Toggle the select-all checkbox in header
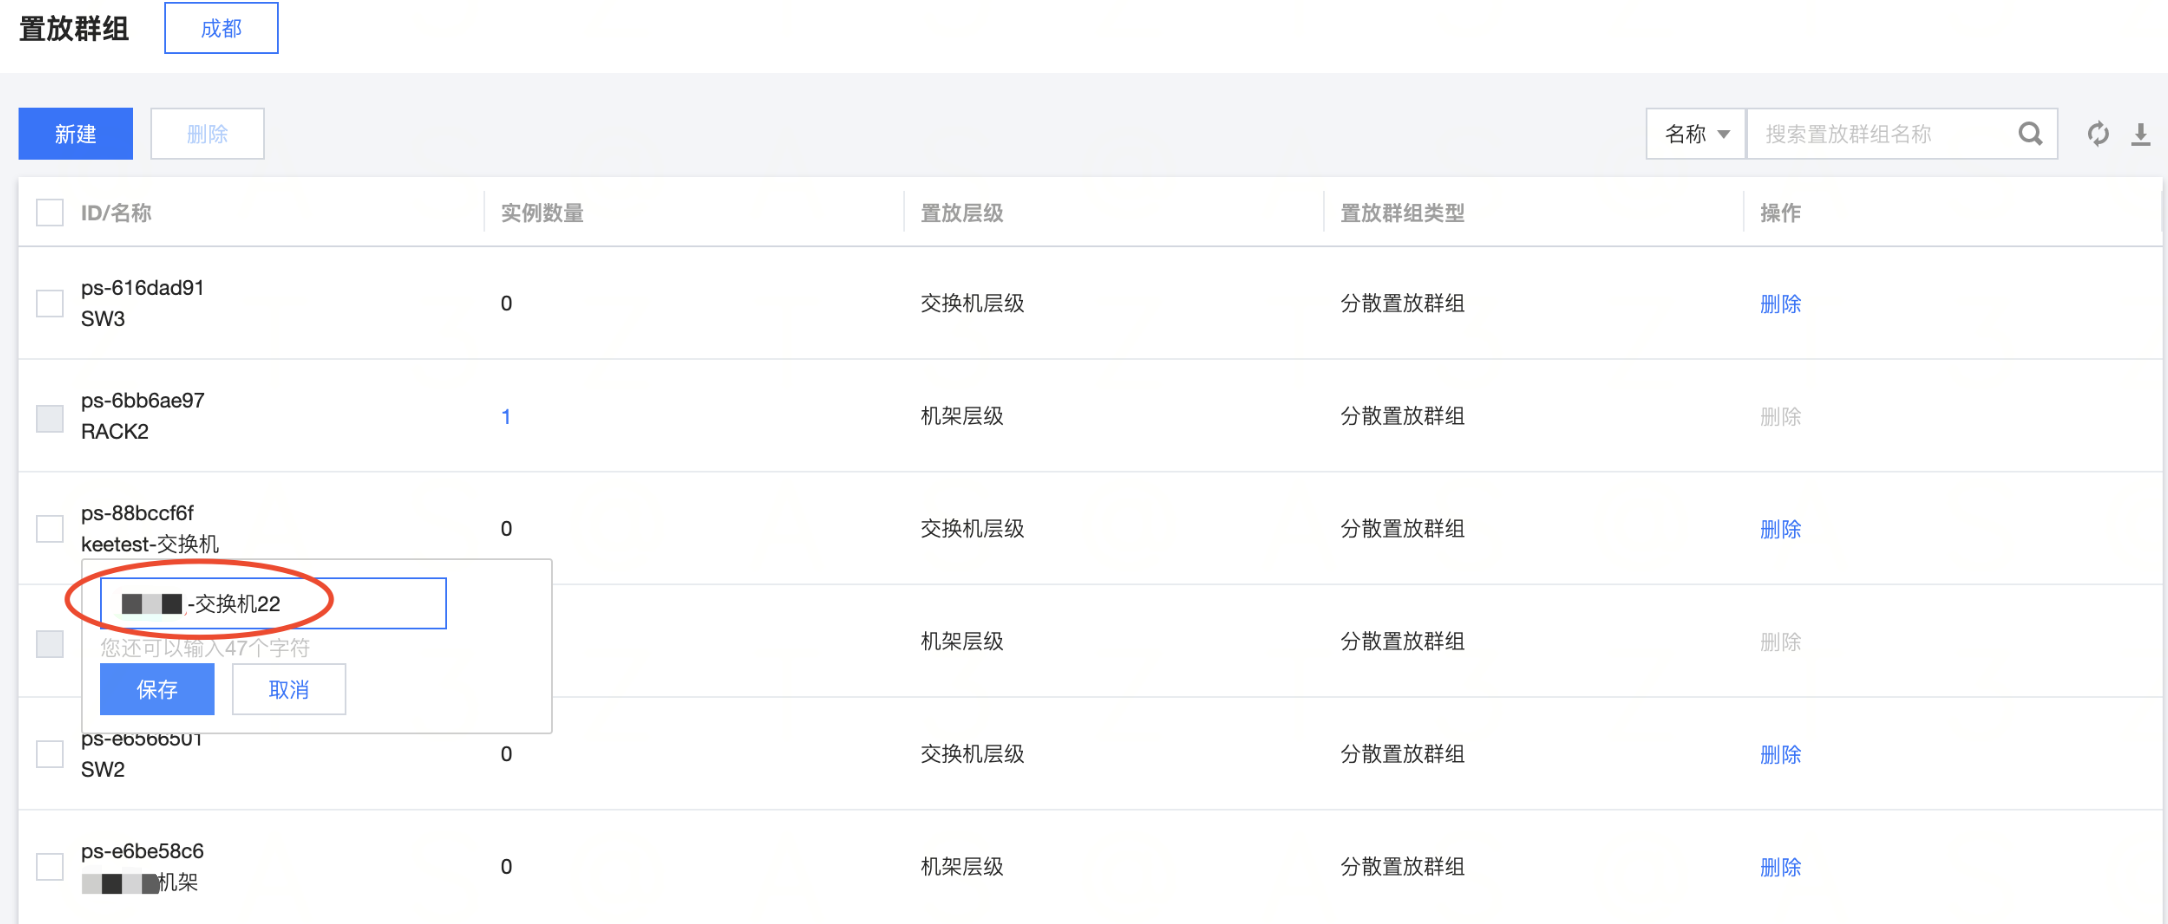The width and height of the screenshot is (2168, 924). coord(50,212)
